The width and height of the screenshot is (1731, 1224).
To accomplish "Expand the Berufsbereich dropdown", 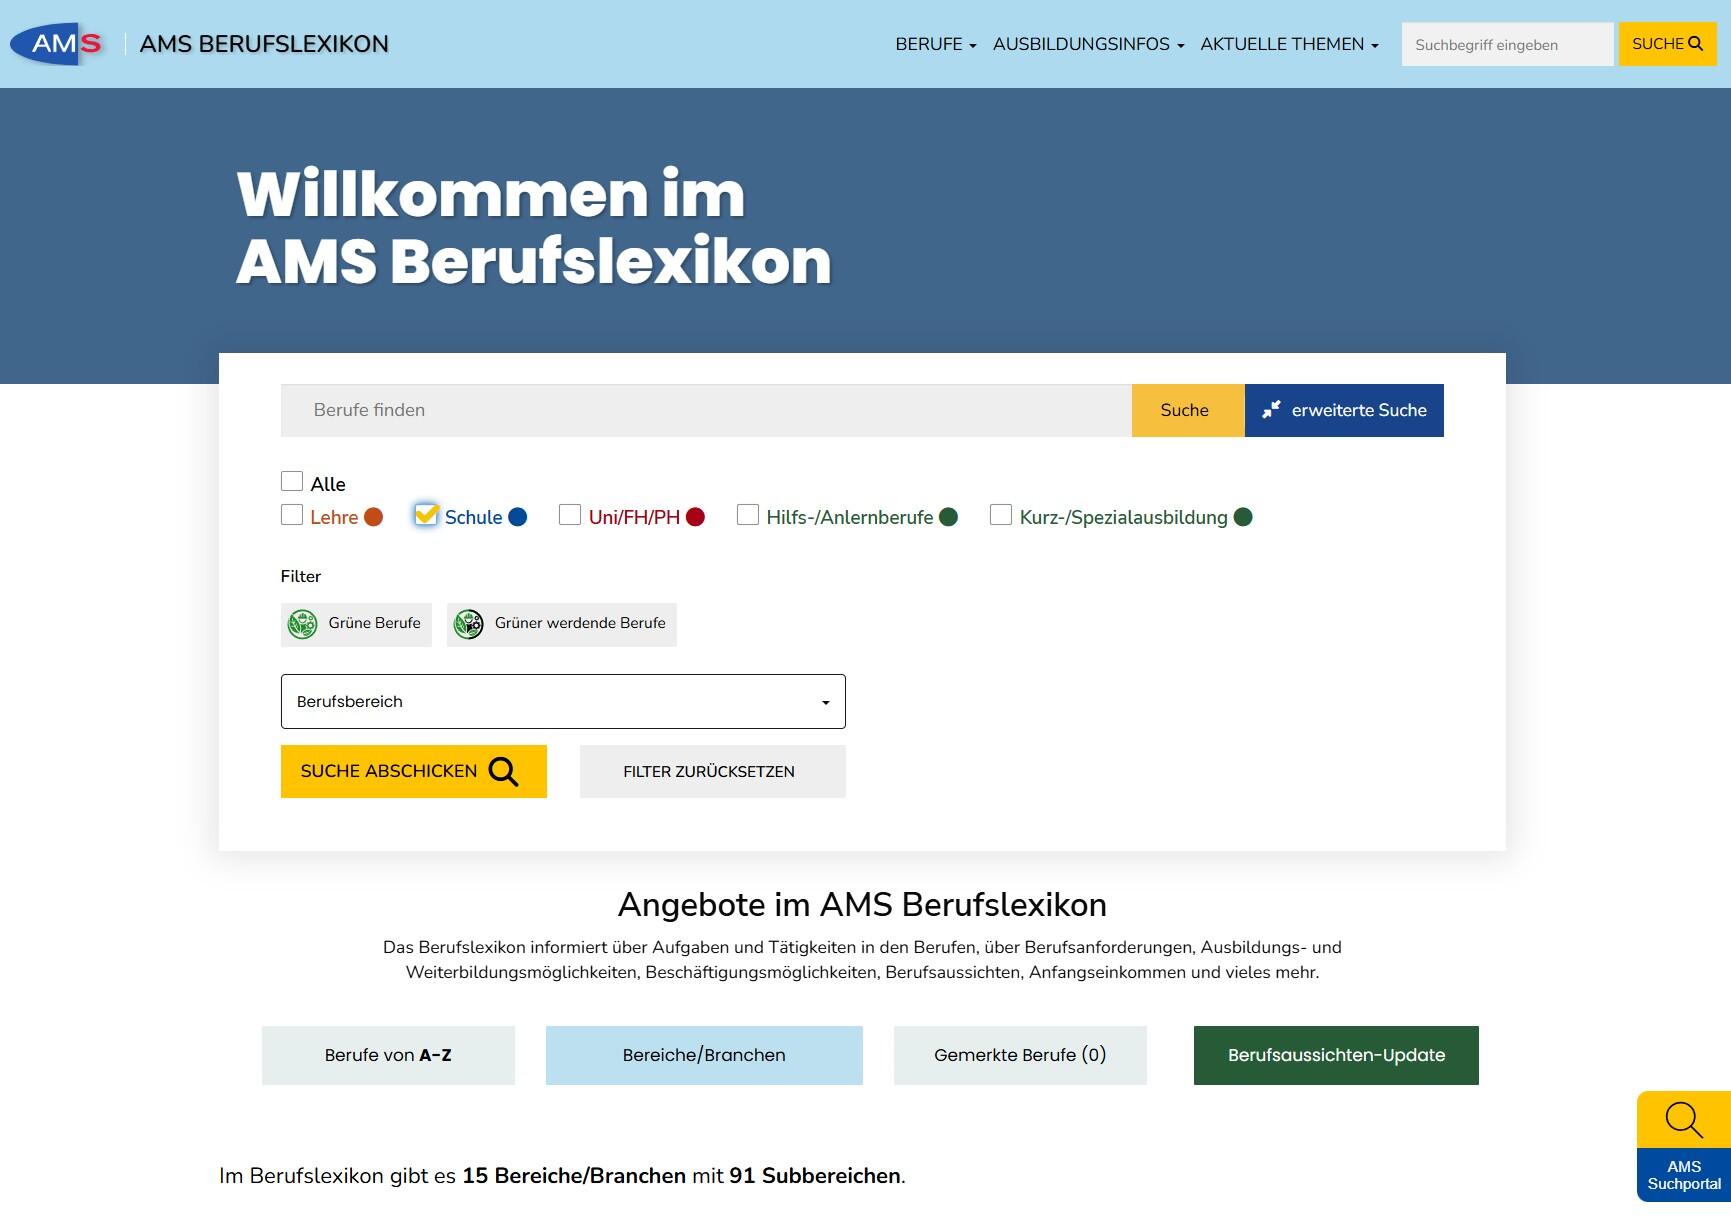I will [563, 701].
